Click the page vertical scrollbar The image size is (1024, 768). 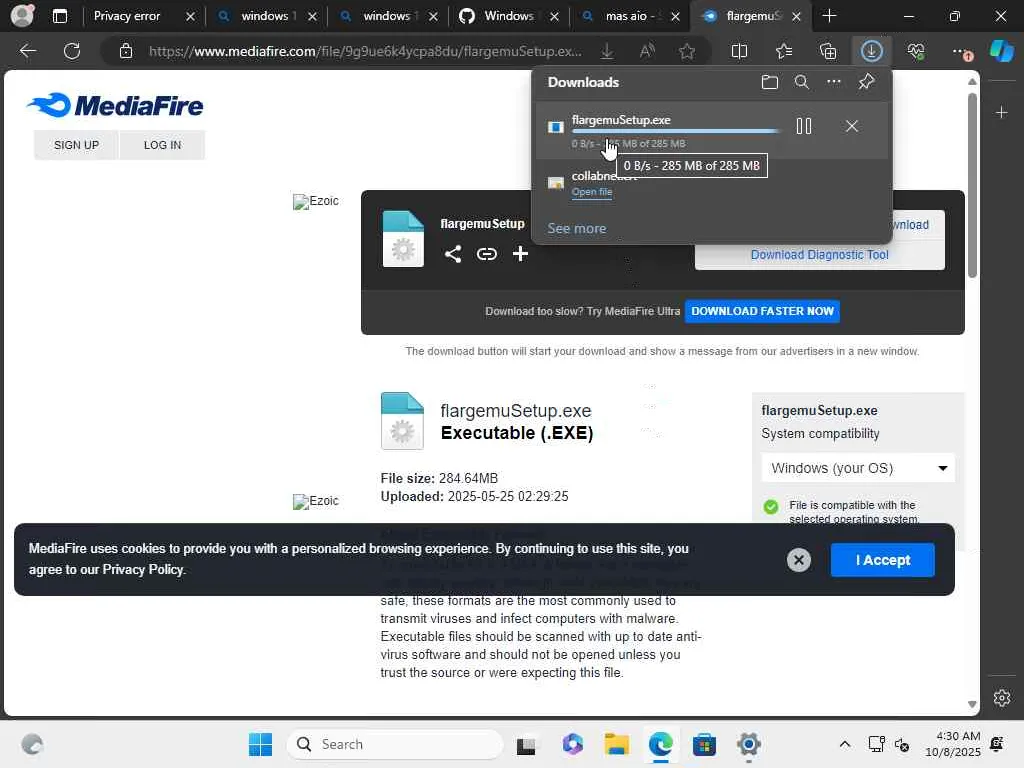point(972,185)
